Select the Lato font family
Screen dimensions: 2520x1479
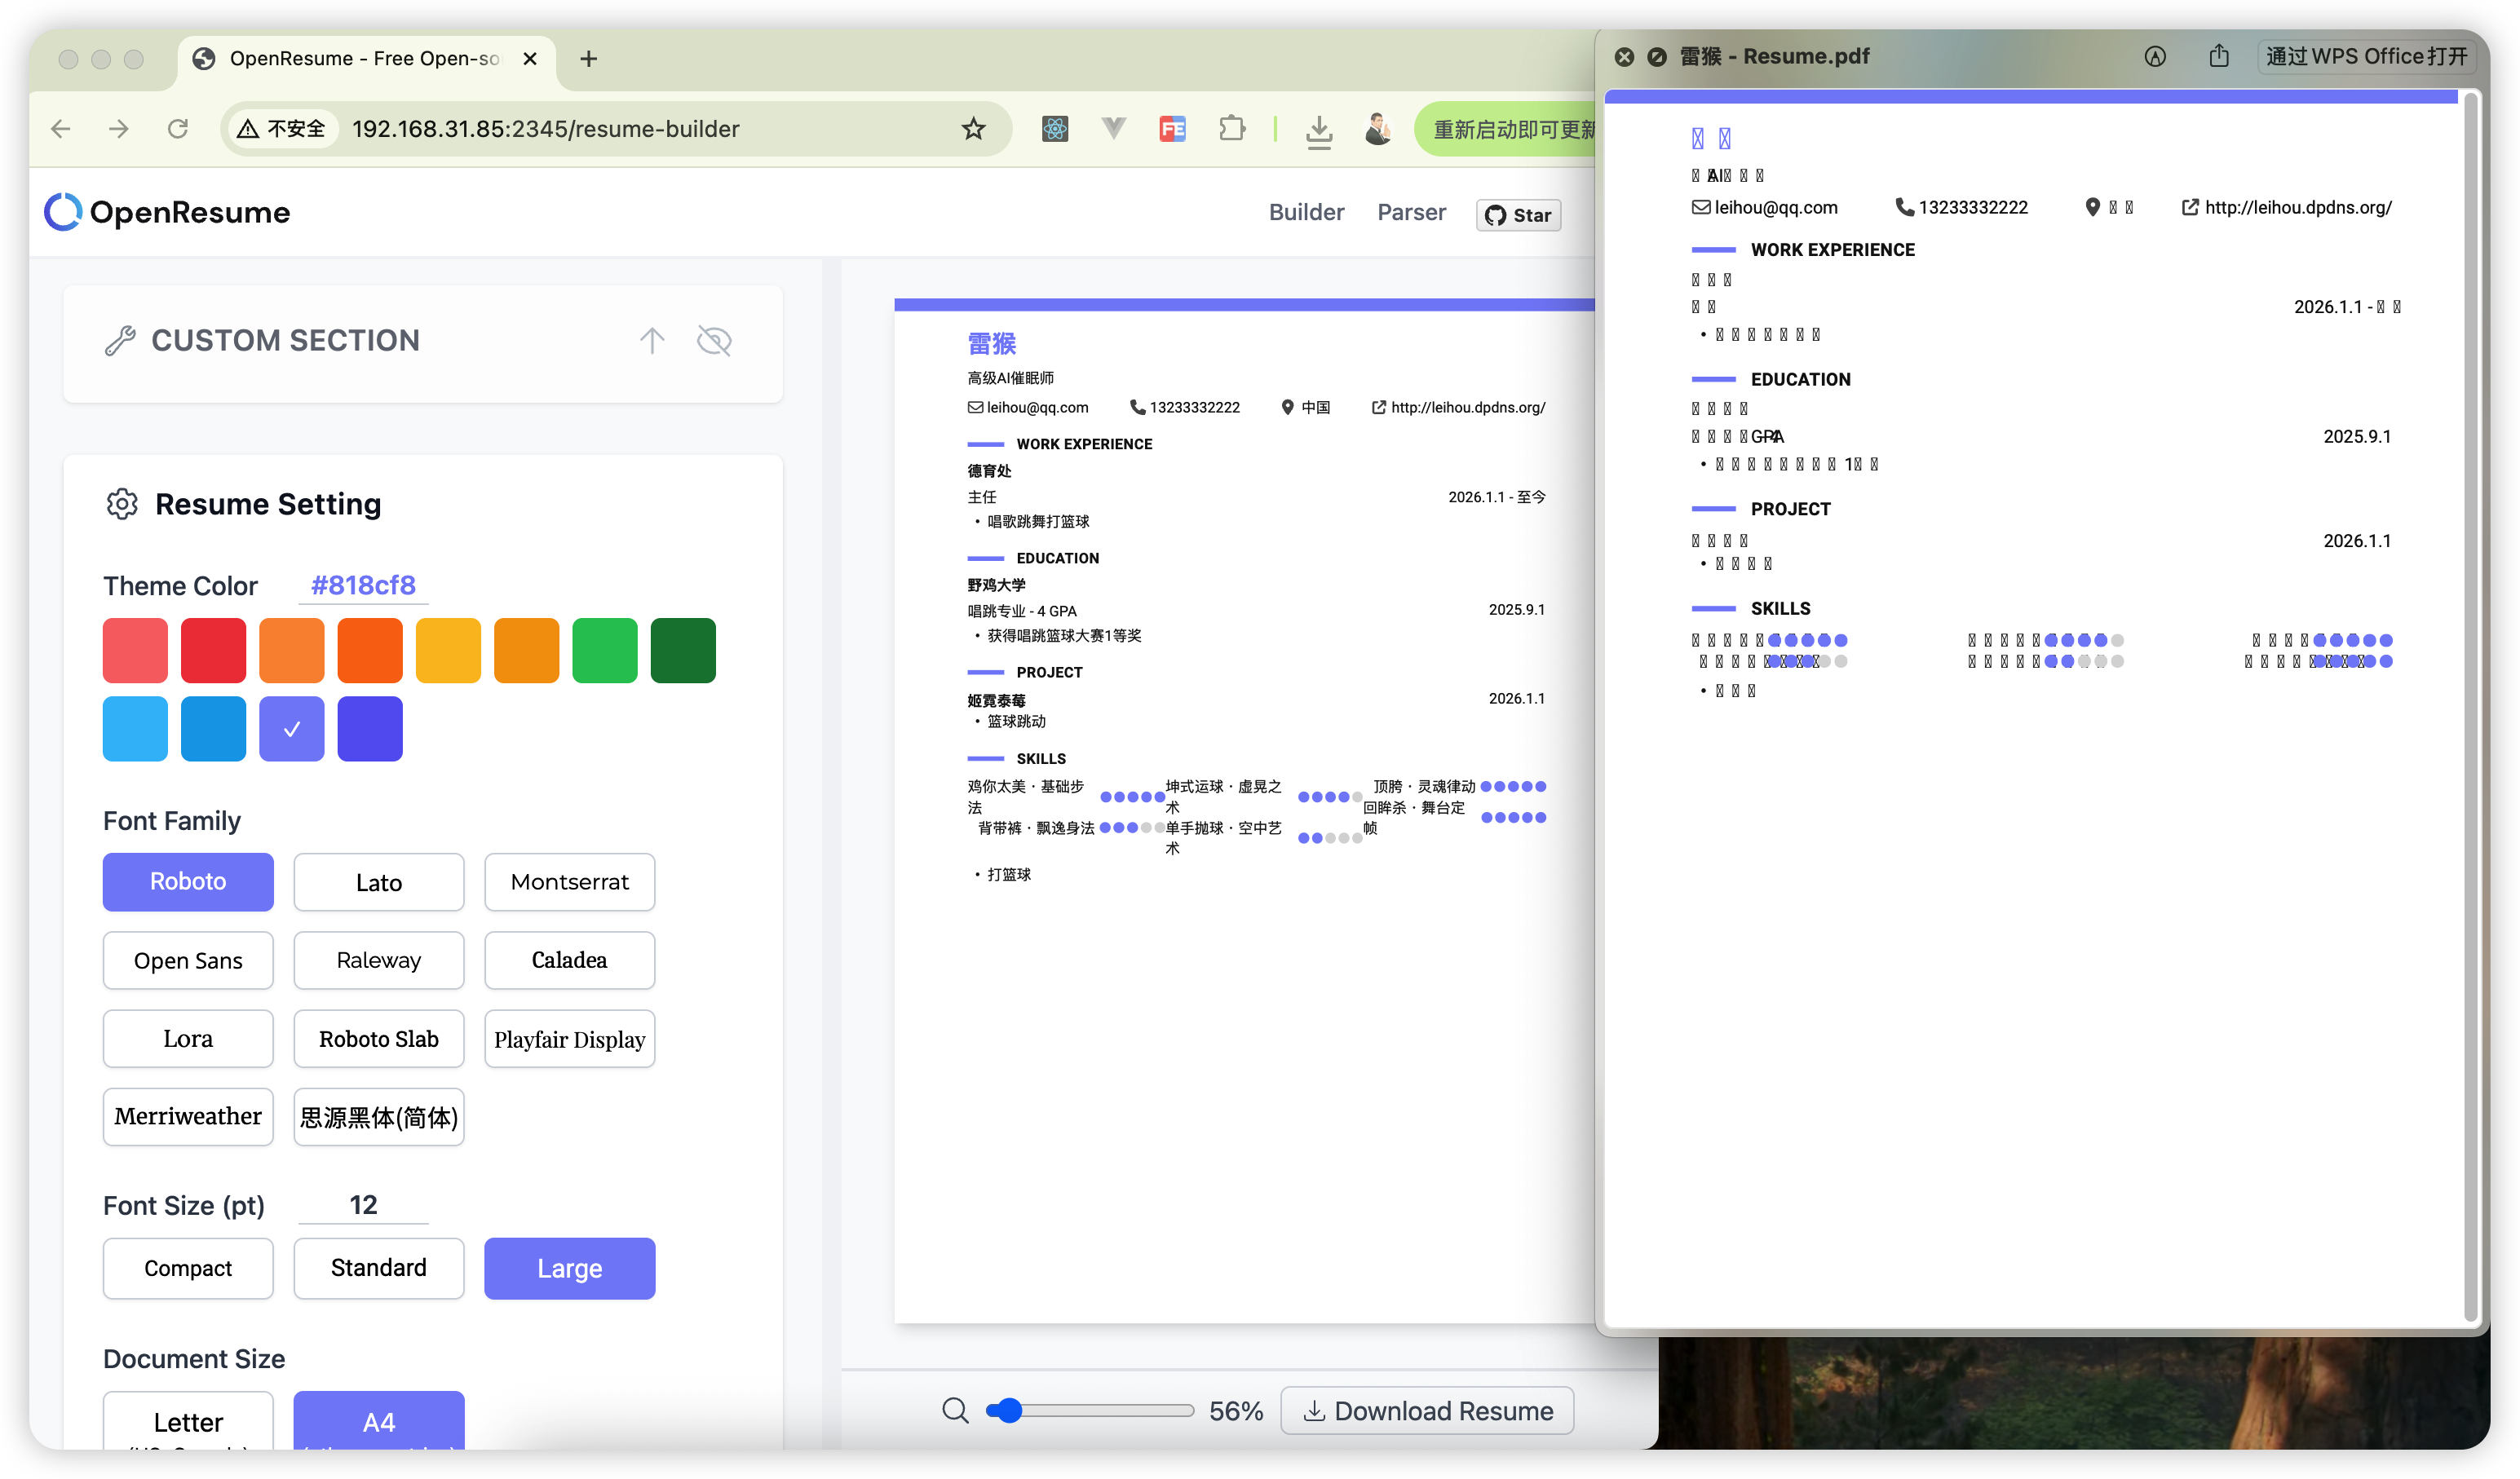[378, 882]
